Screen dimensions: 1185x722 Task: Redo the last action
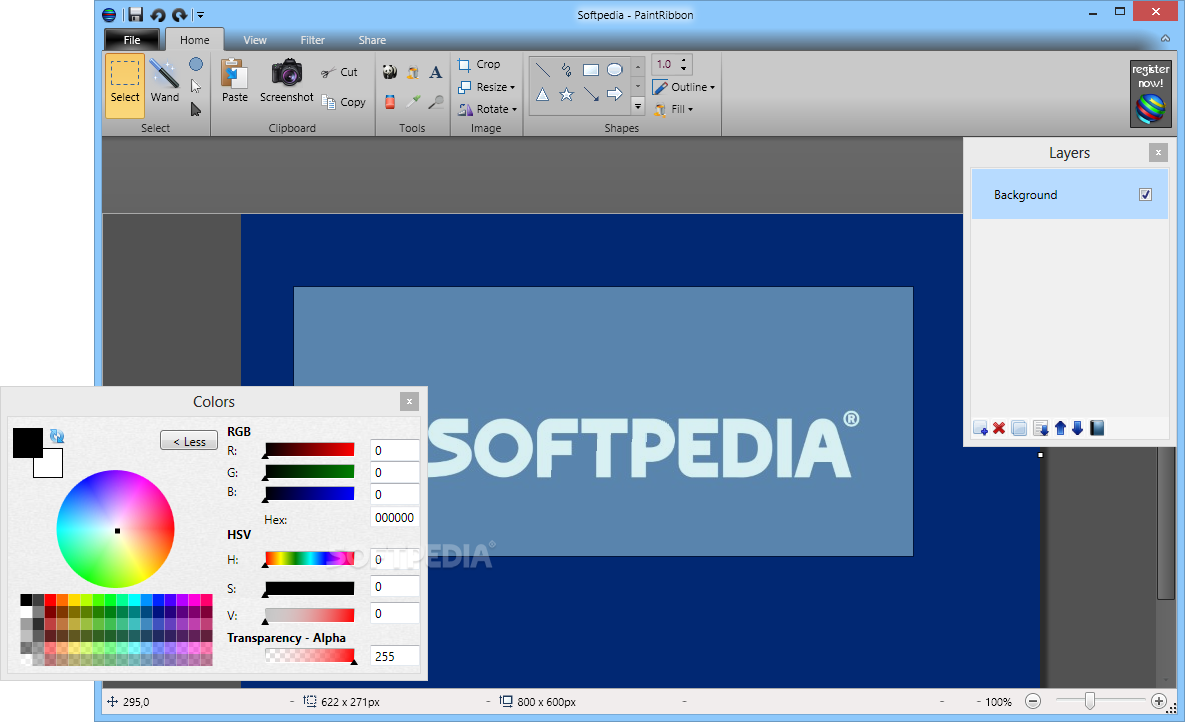(x=179, y=14)
